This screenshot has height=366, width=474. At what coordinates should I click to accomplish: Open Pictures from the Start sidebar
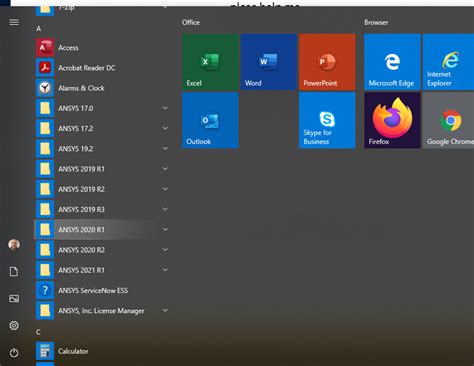point(14,298)
